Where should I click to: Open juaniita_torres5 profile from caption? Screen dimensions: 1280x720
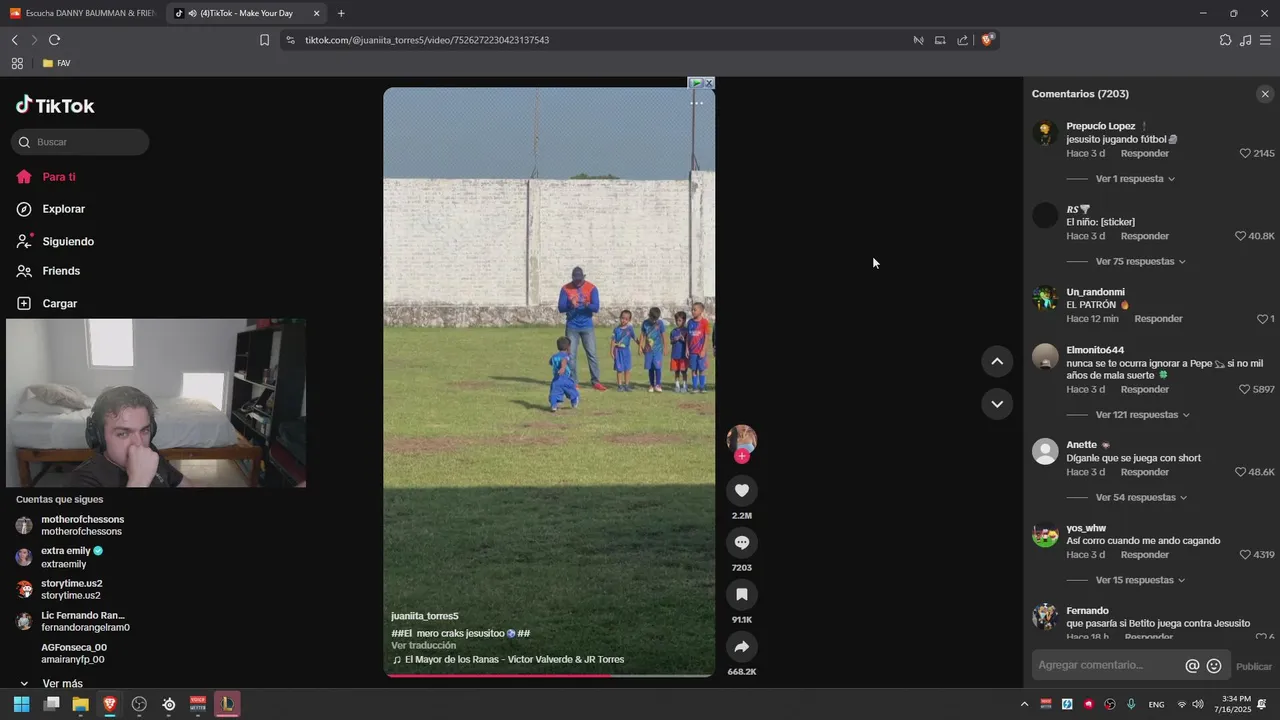425,616
